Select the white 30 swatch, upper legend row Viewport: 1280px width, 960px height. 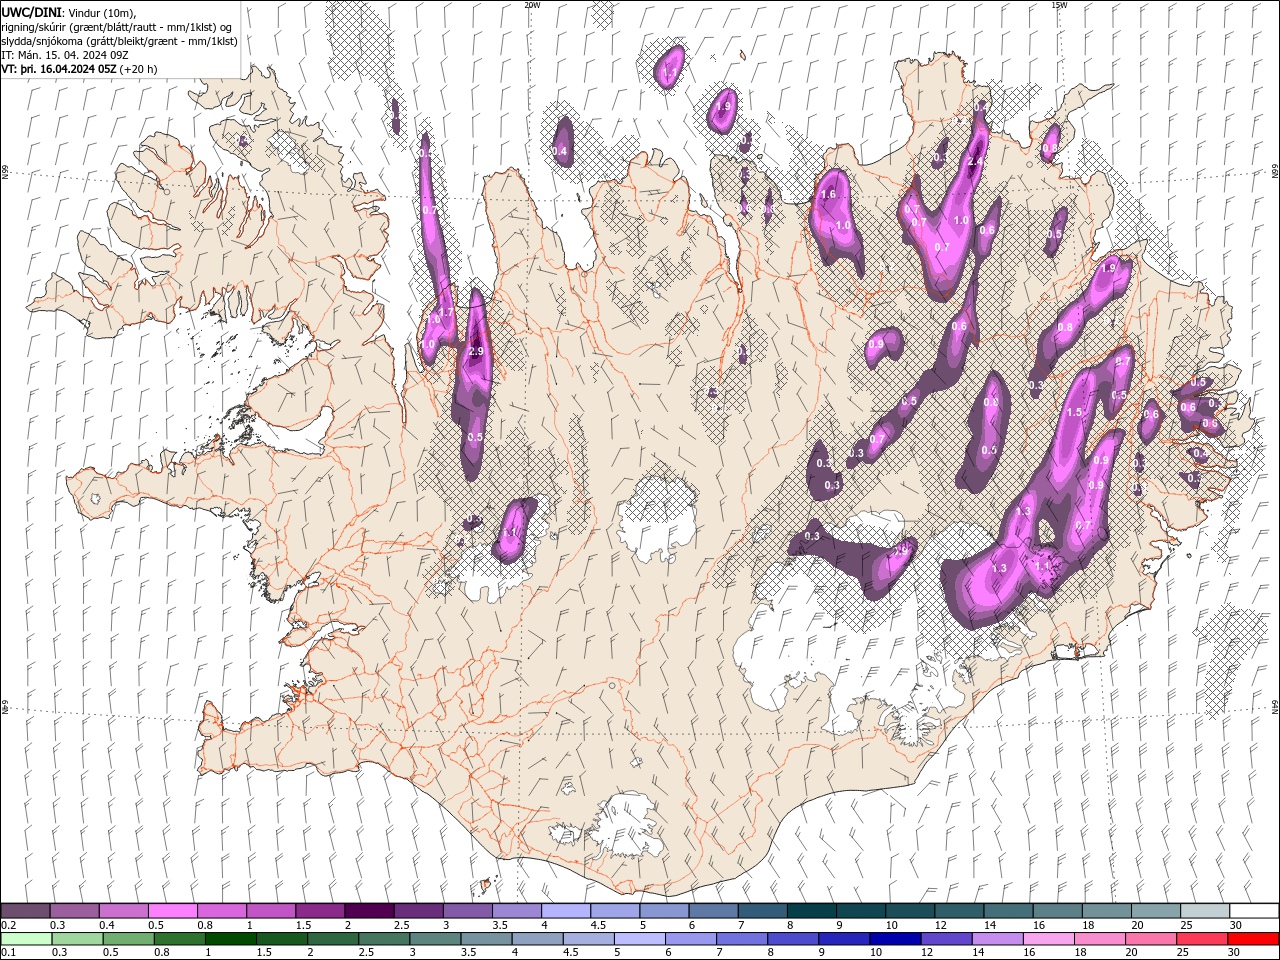coord(1254,911)
